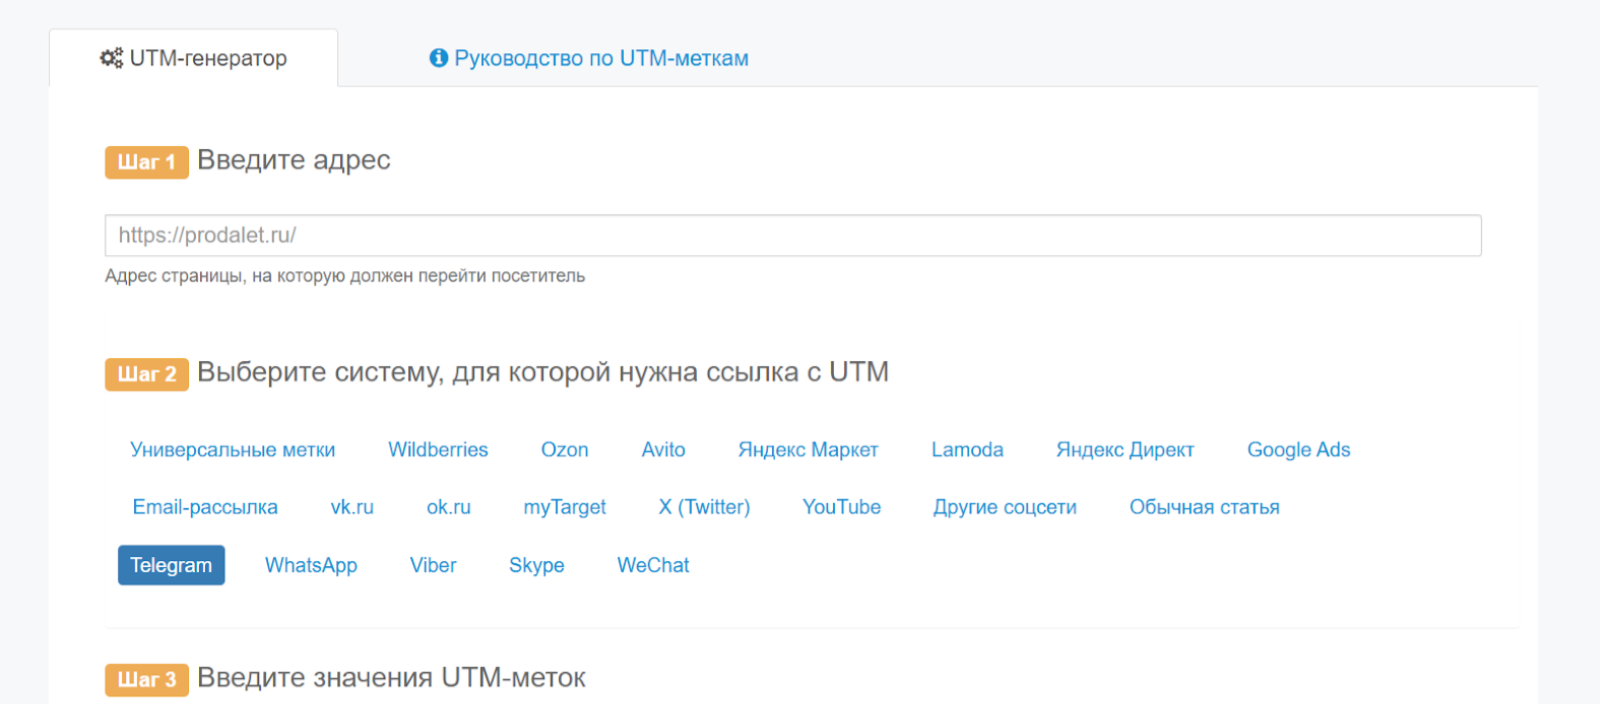Image resolution: width=1600 pixels, height=704 pixels.
Task: Select the WeChat option
Action: click(x=653, y=565)
